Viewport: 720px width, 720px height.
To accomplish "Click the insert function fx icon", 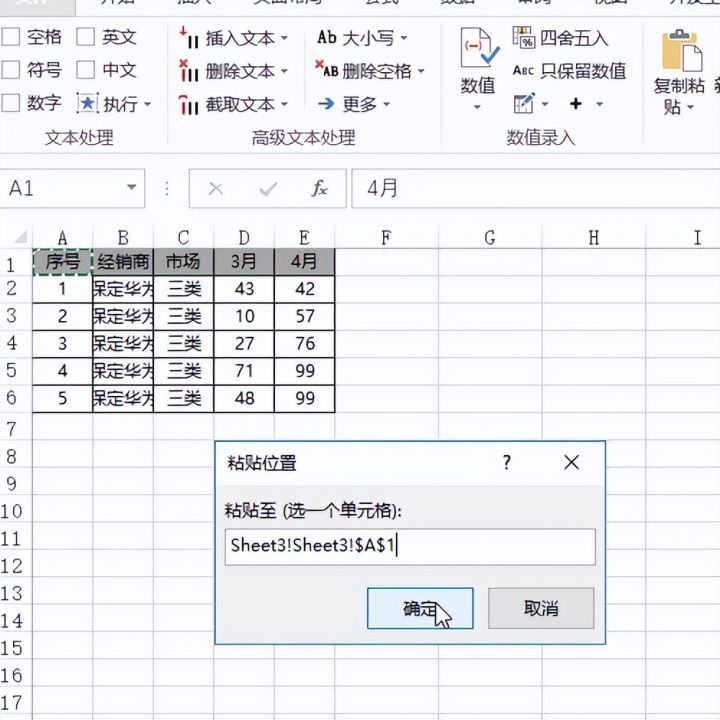I will (320, 188).
